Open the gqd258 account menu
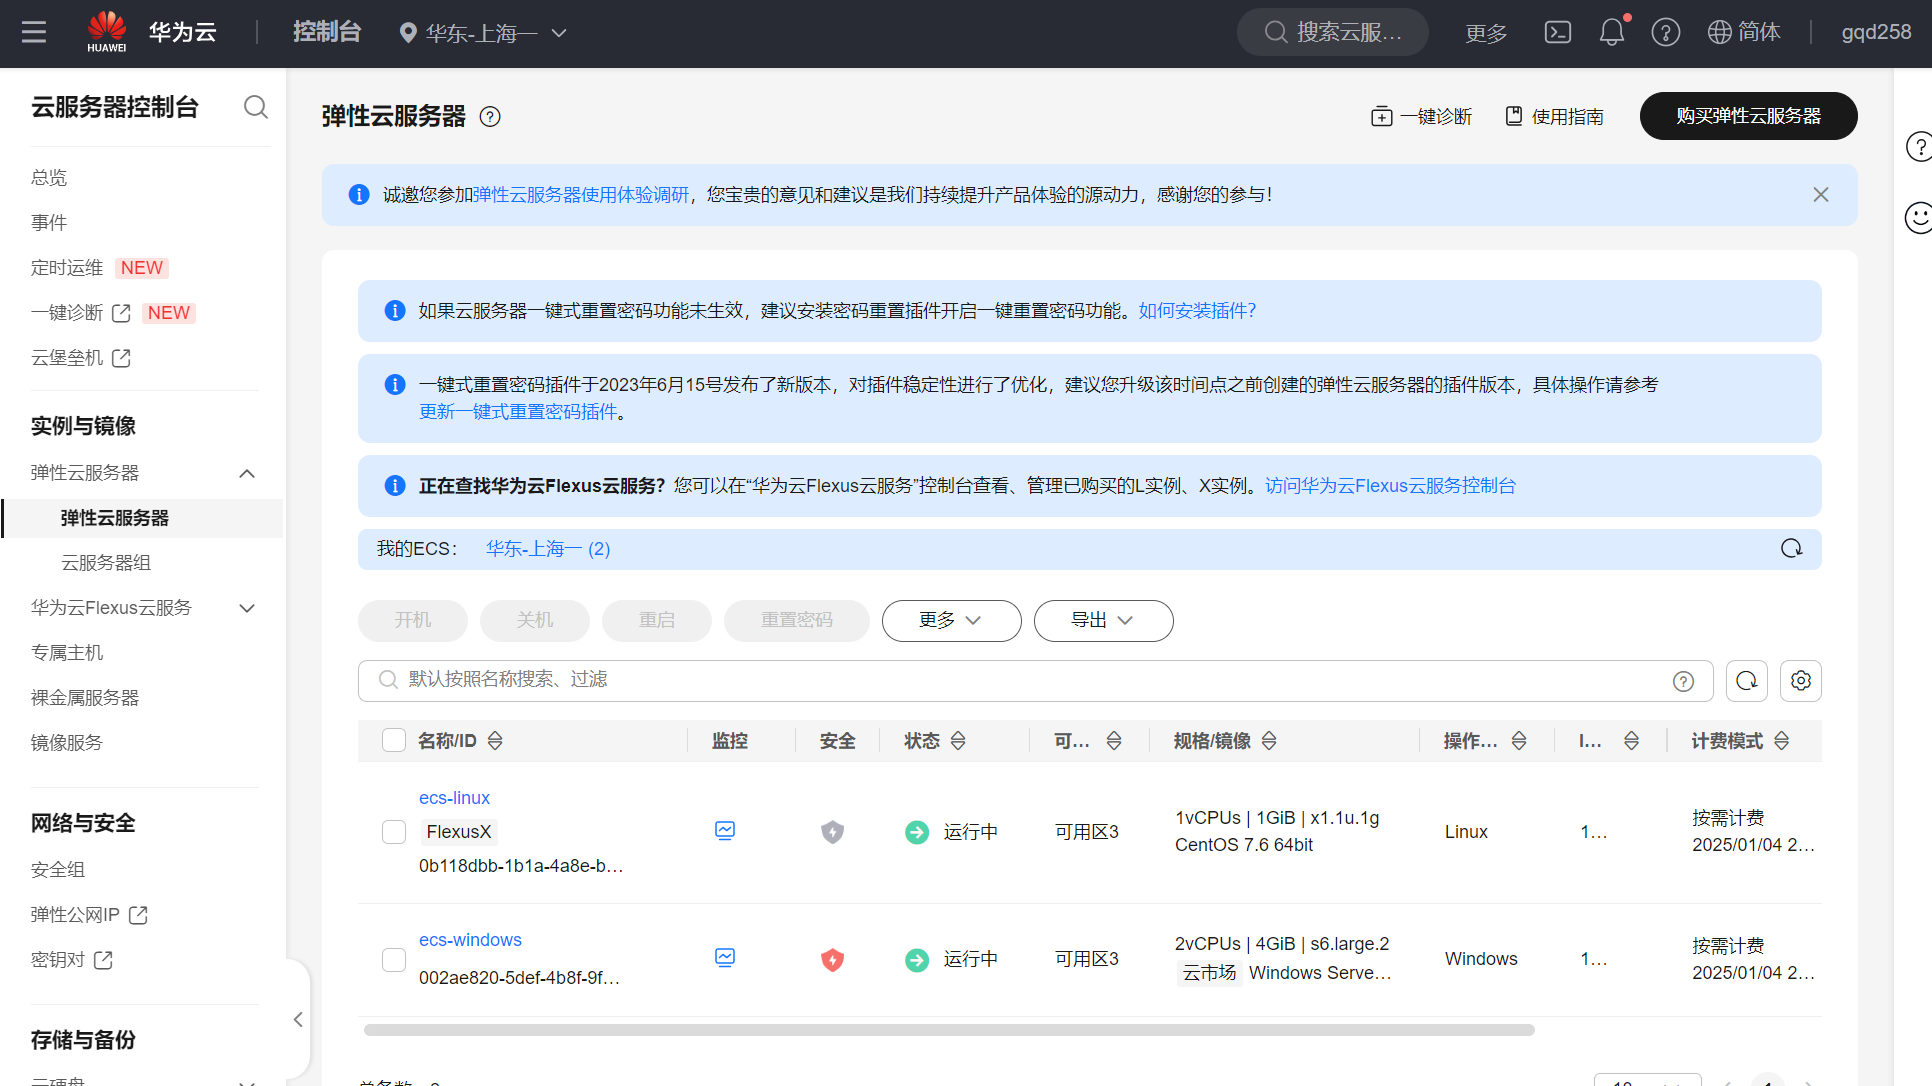 click(1876, 33)
